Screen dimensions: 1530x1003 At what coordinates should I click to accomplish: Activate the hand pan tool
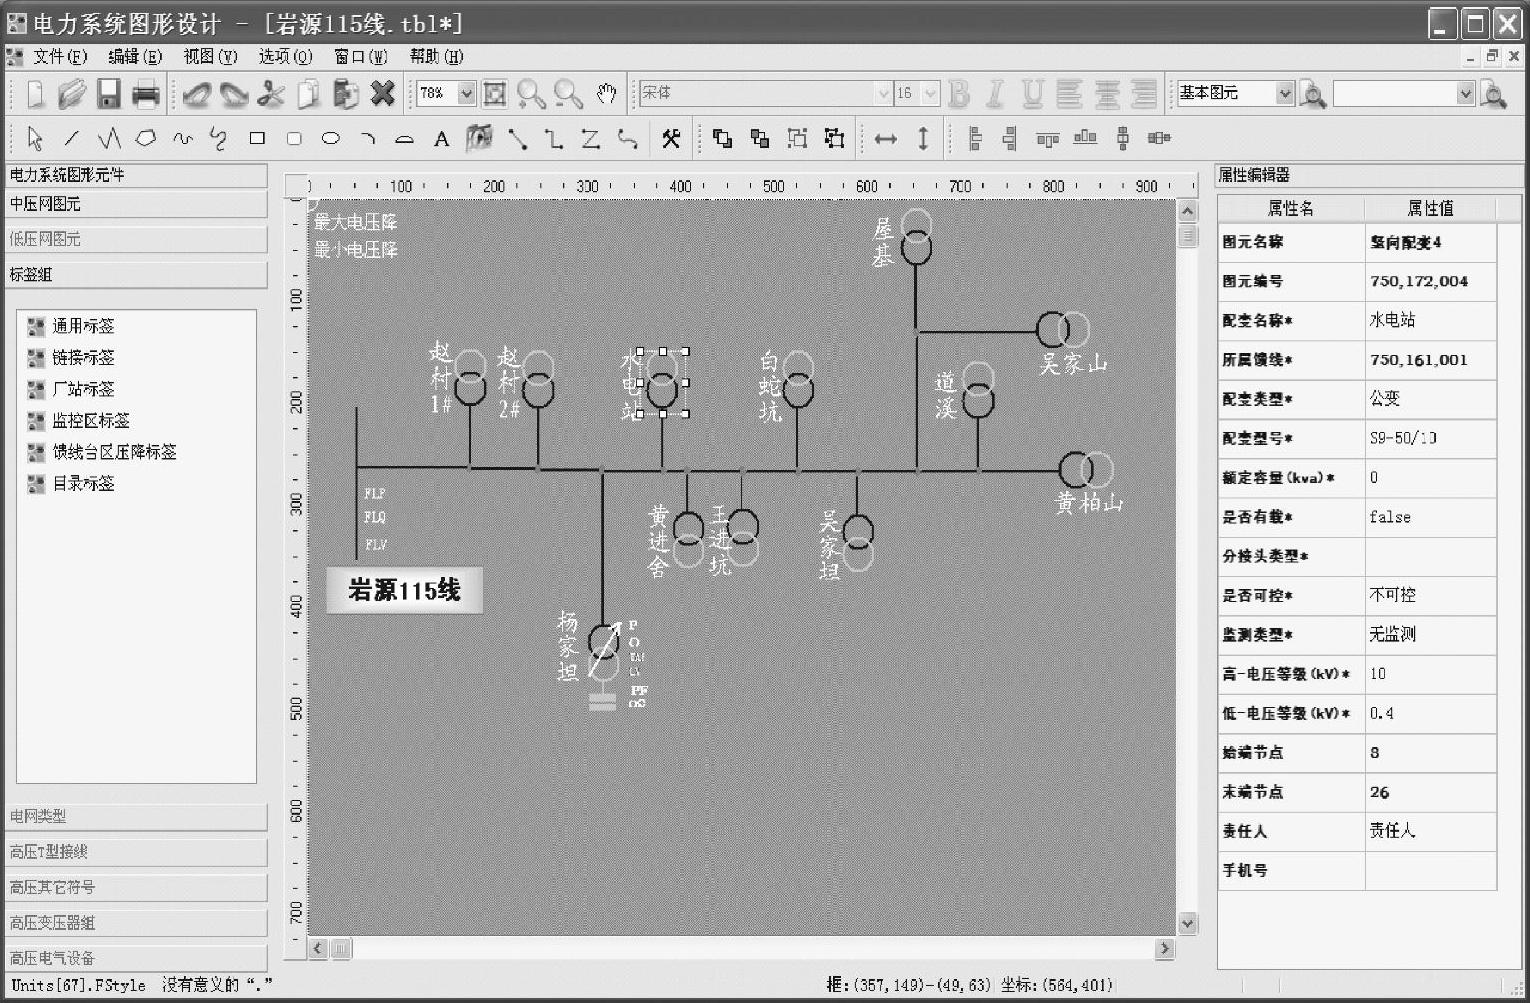(x=606, y=94)
